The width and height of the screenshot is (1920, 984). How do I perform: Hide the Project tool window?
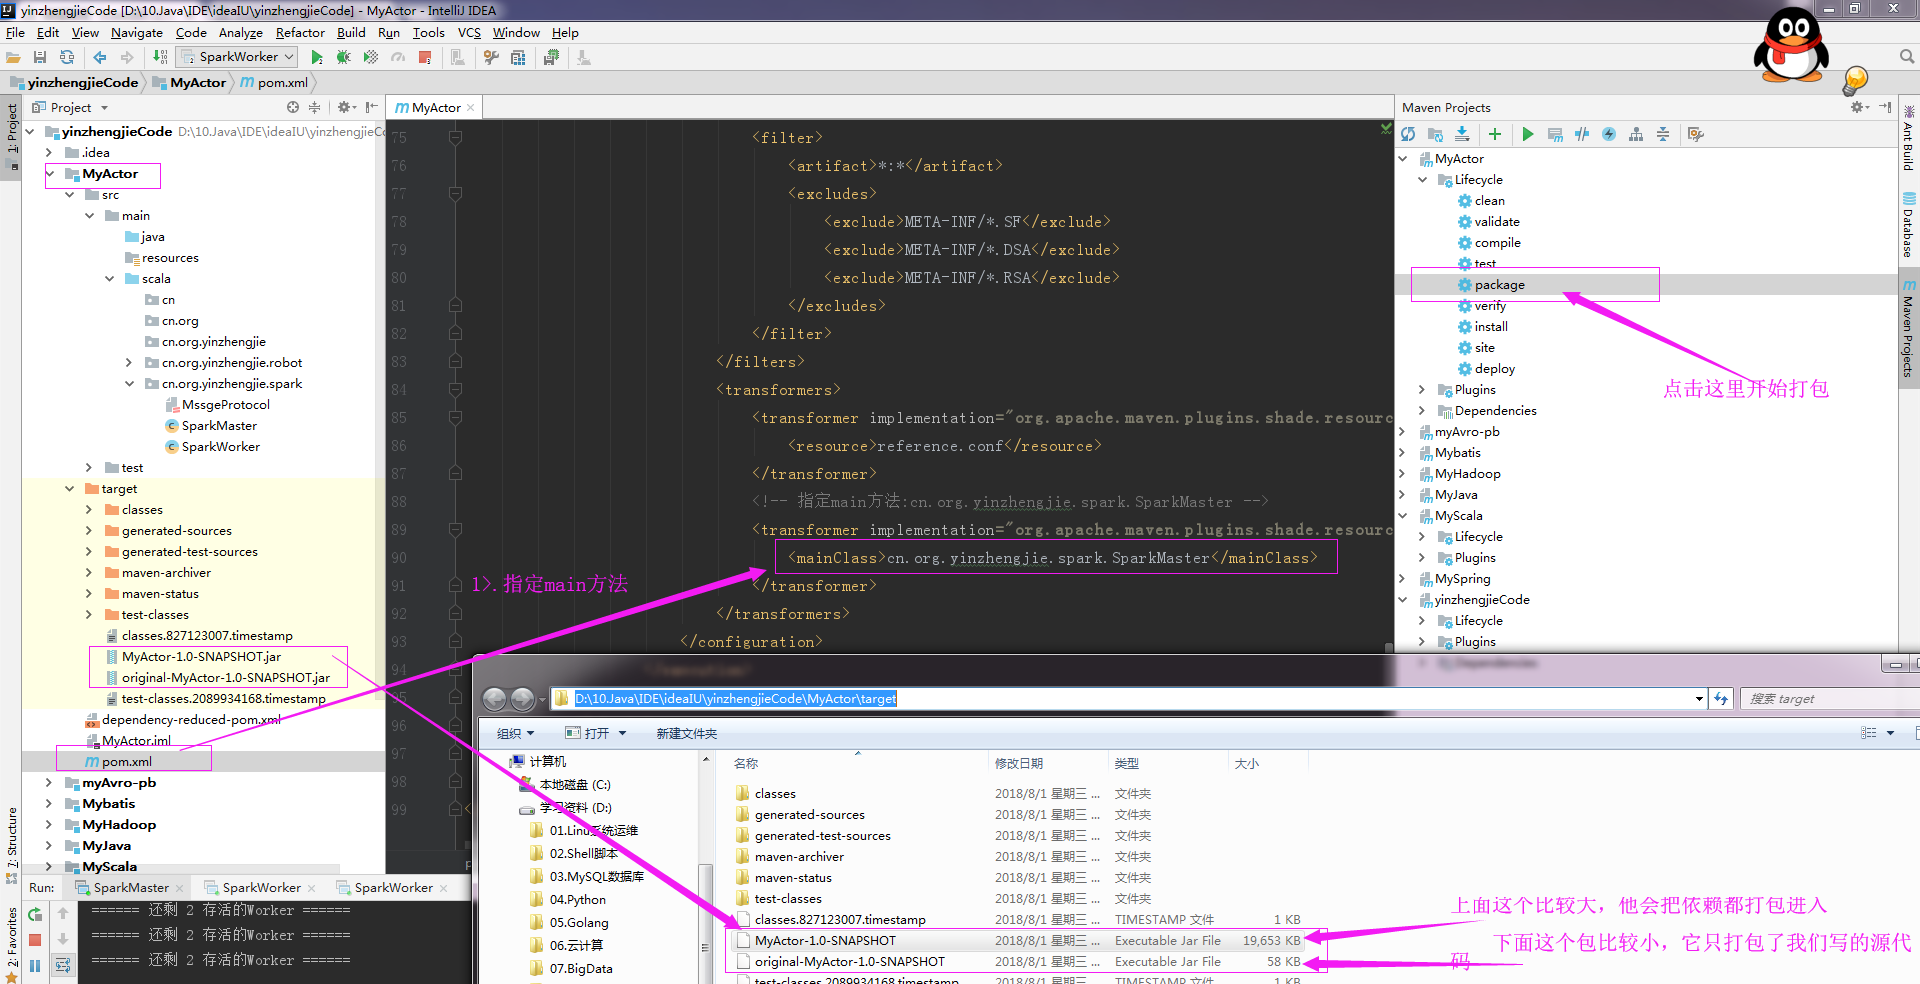pyautogui.click(x=371, y=107)
